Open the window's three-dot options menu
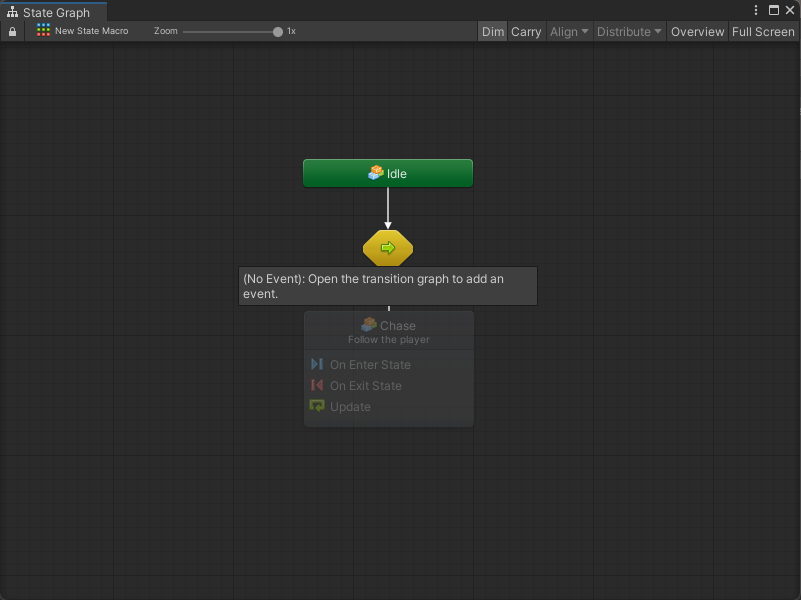Viewport: 801px width, 600px height. tap(756, 10)
